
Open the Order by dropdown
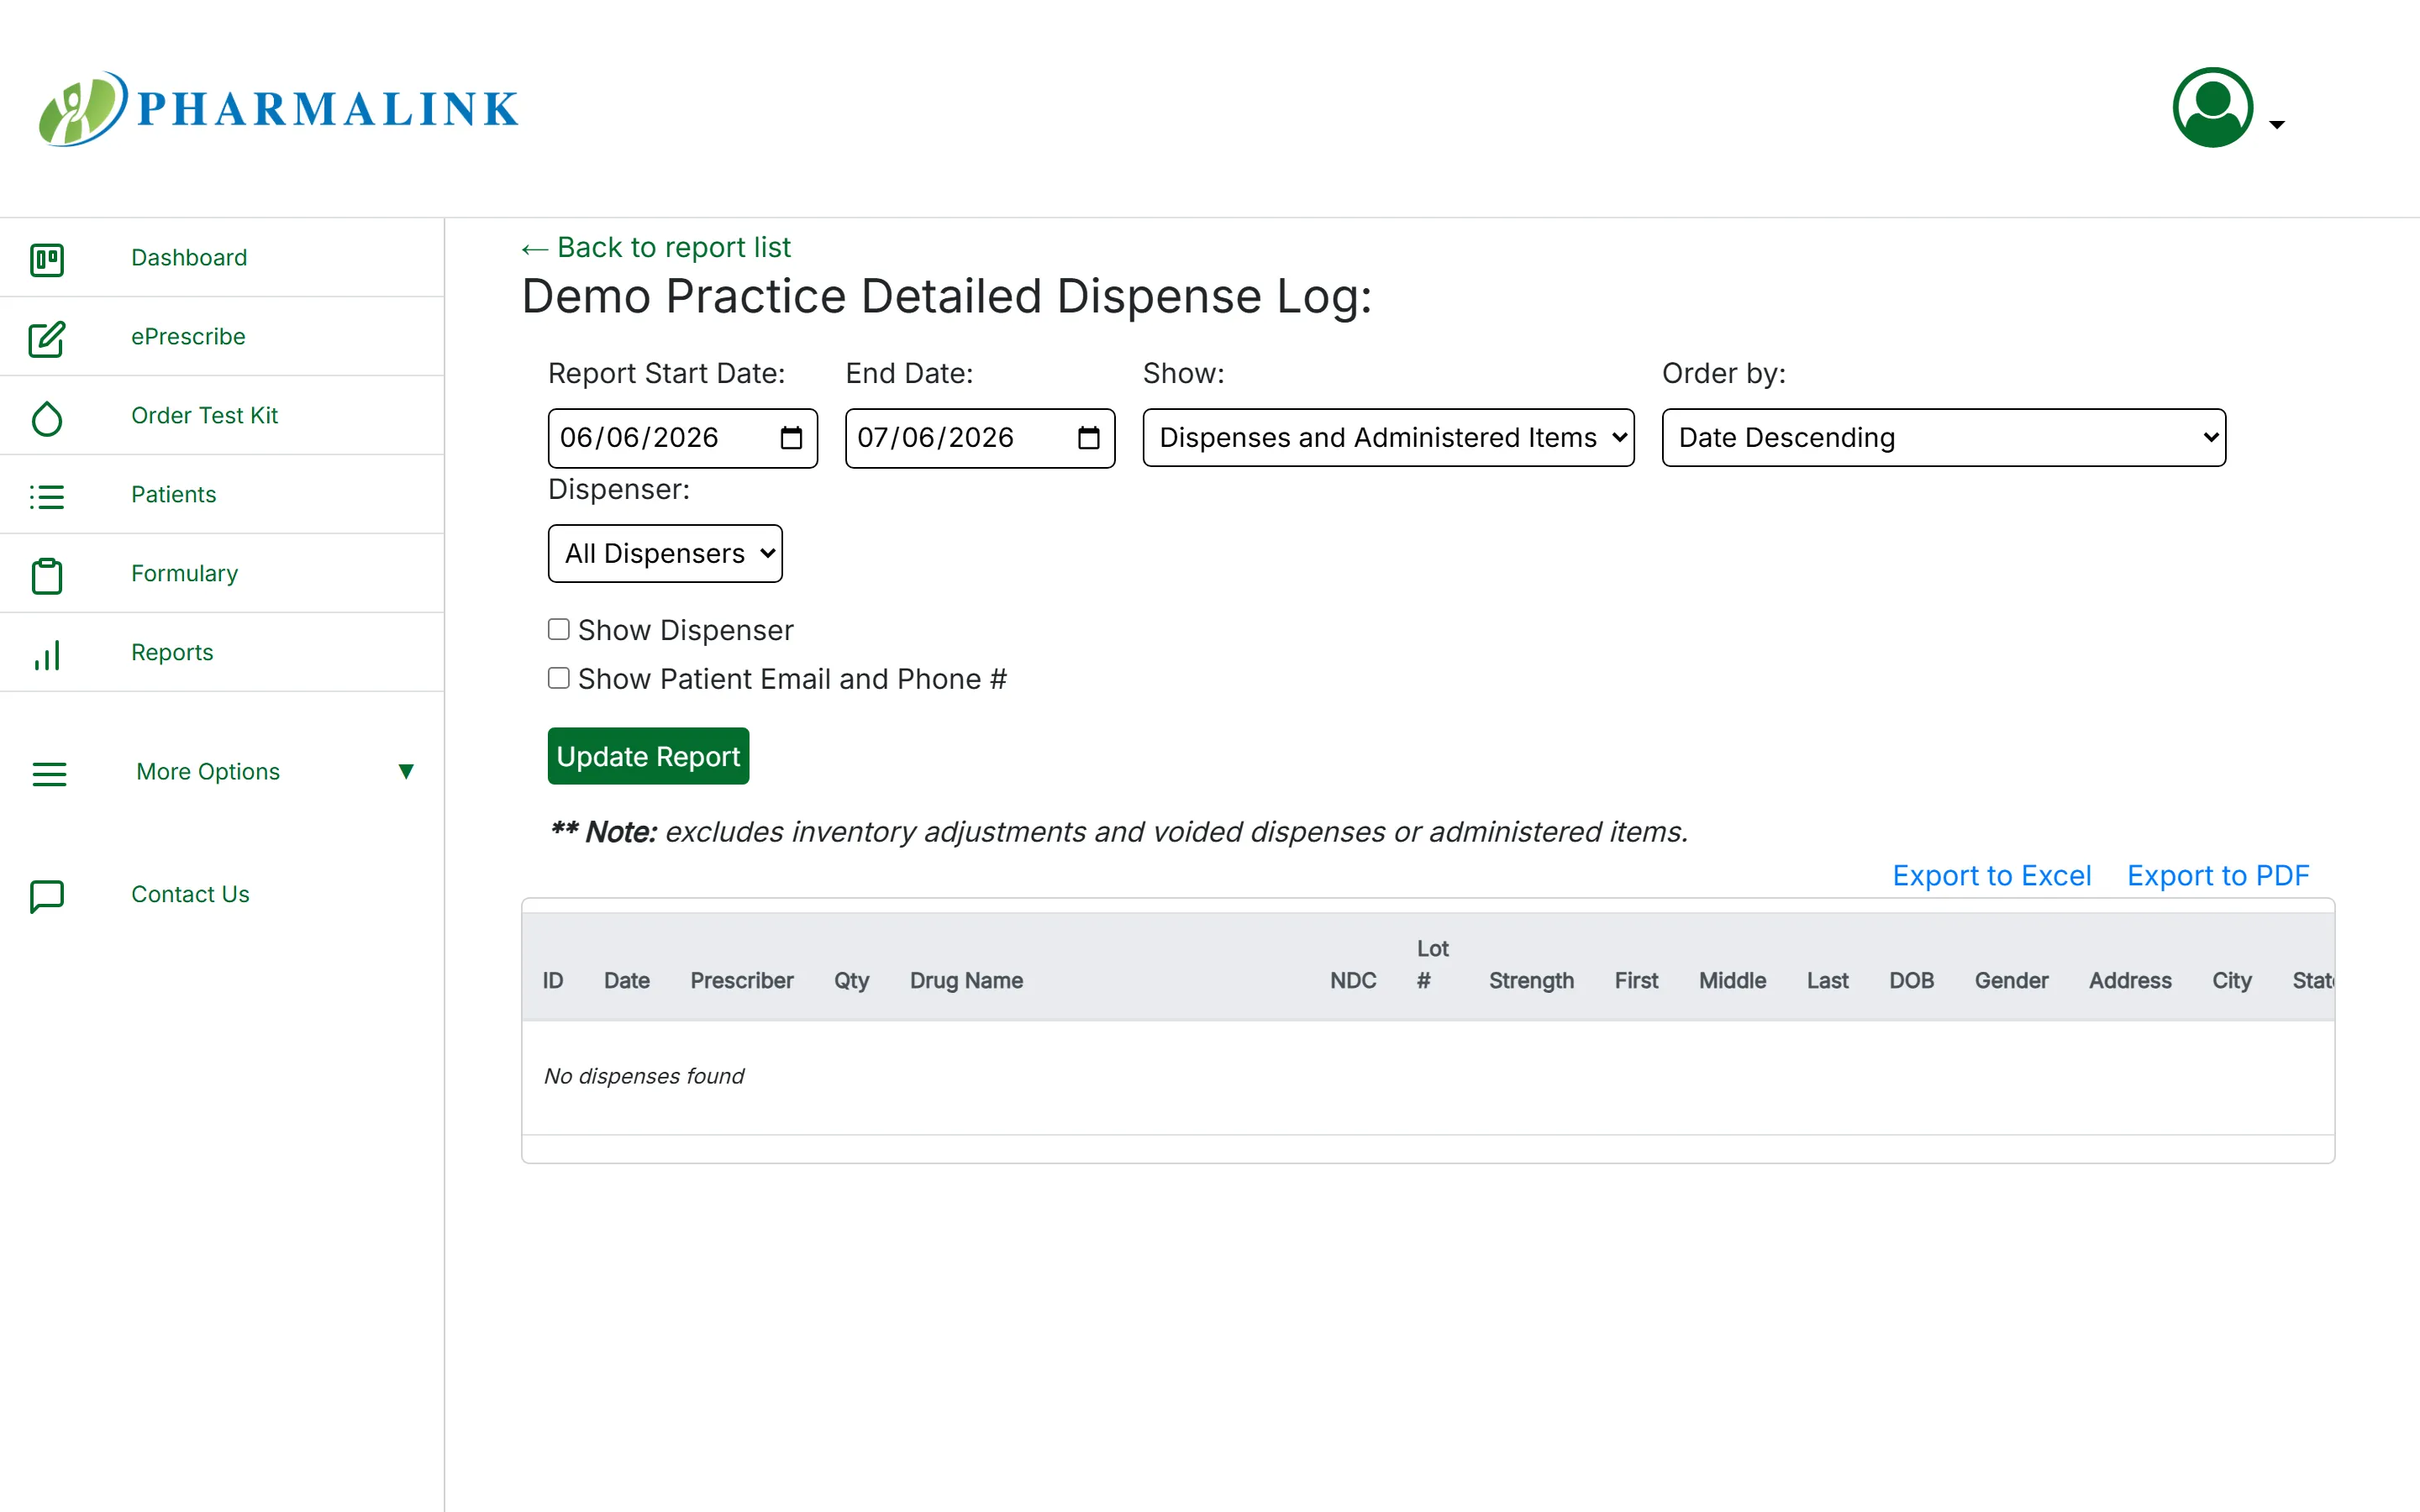[x=1943, y=438]
